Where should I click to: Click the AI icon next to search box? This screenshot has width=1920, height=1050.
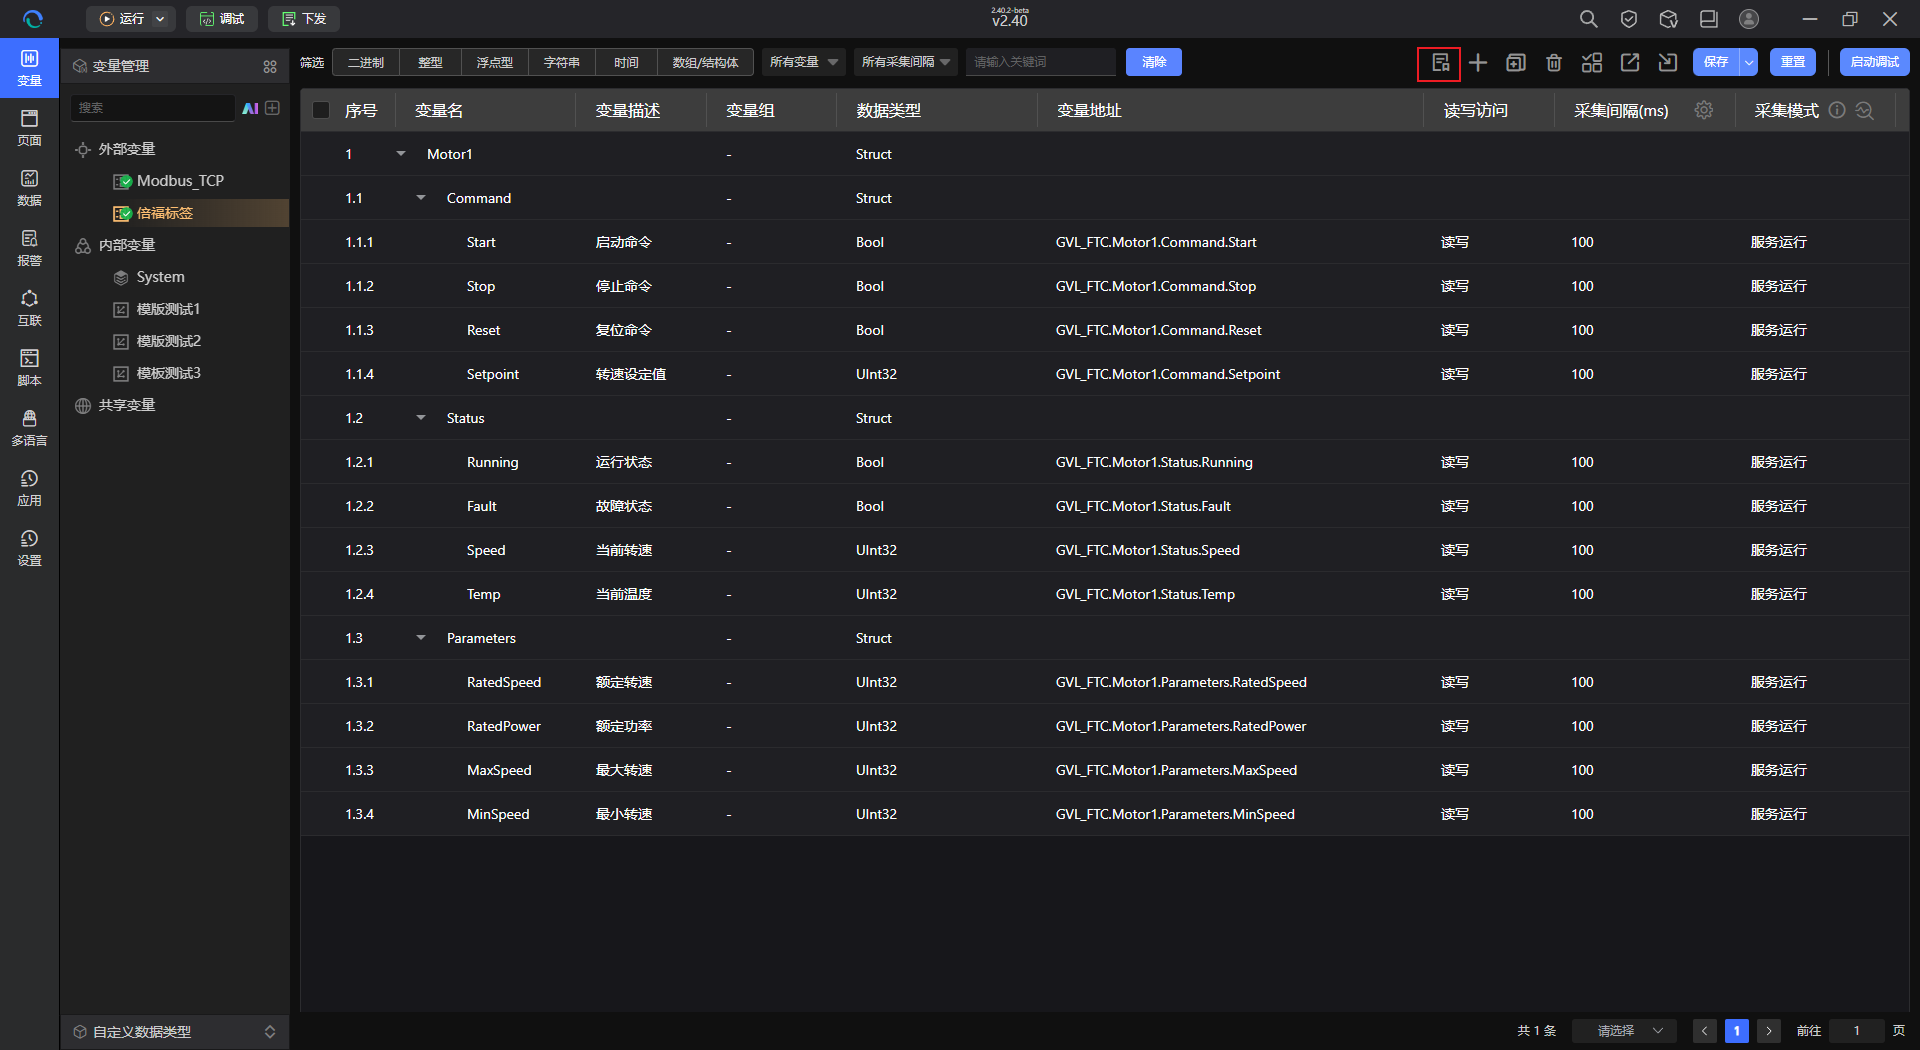(x=250, y=108)
